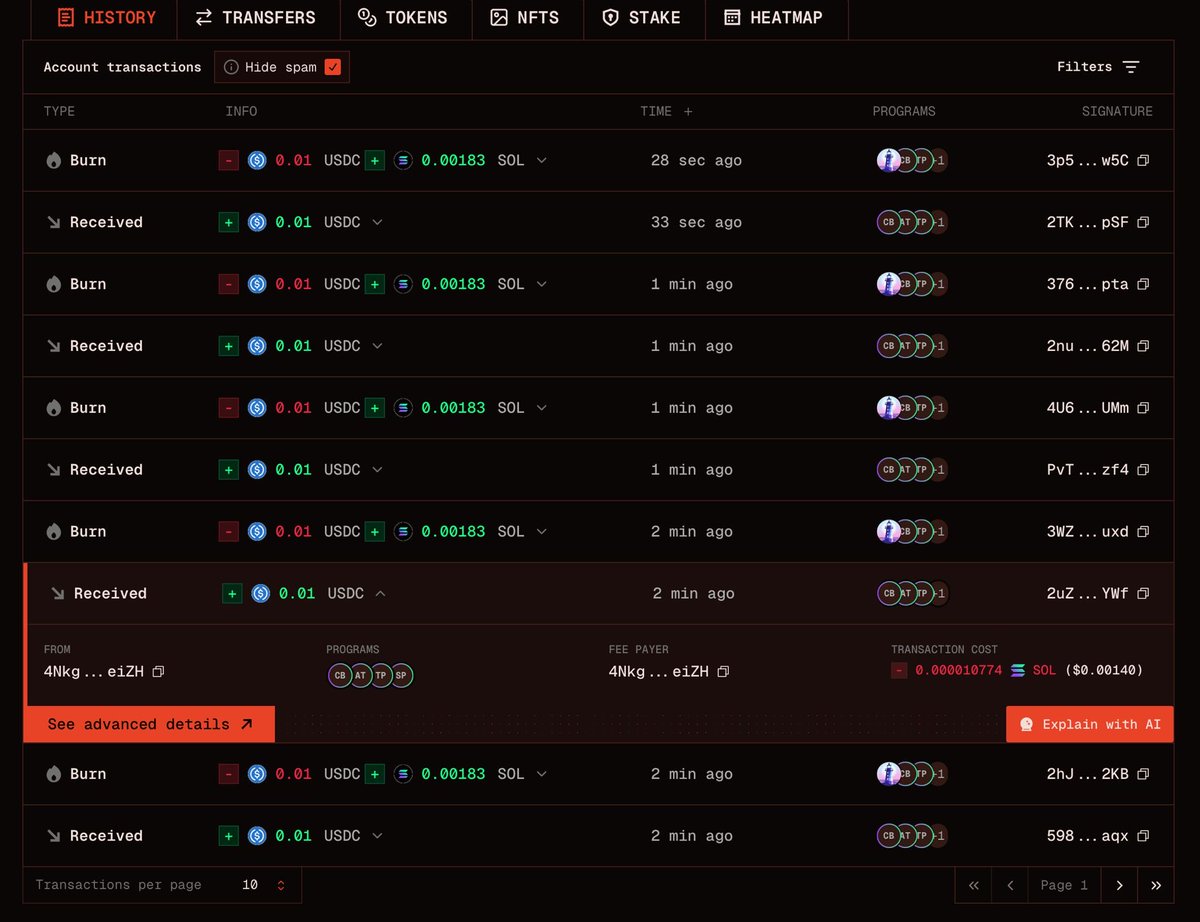Click the Burn flame icon in first row

53,160
